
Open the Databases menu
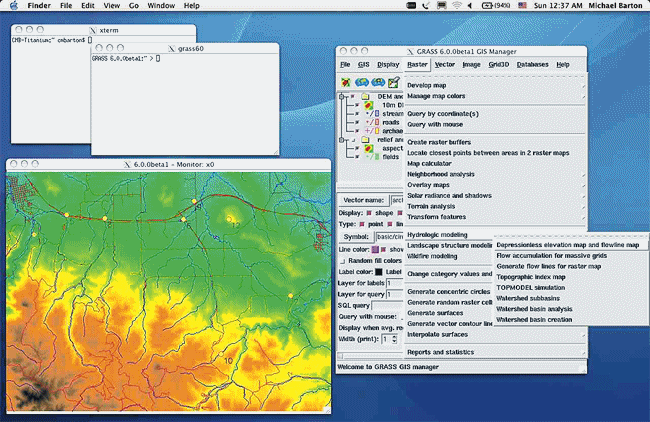(x=532, y=65)
